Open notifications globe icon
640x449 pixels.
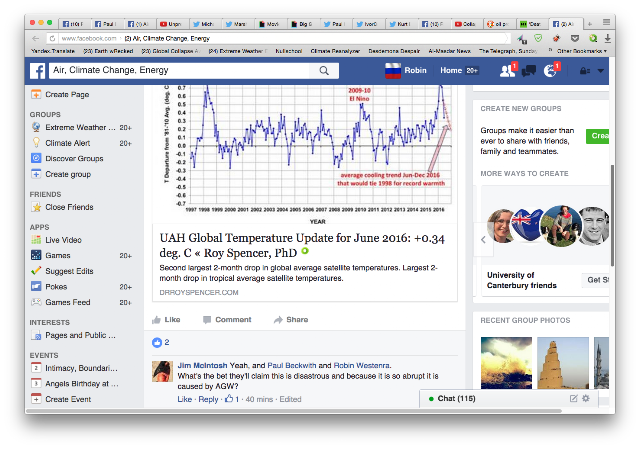coord(550,71)
